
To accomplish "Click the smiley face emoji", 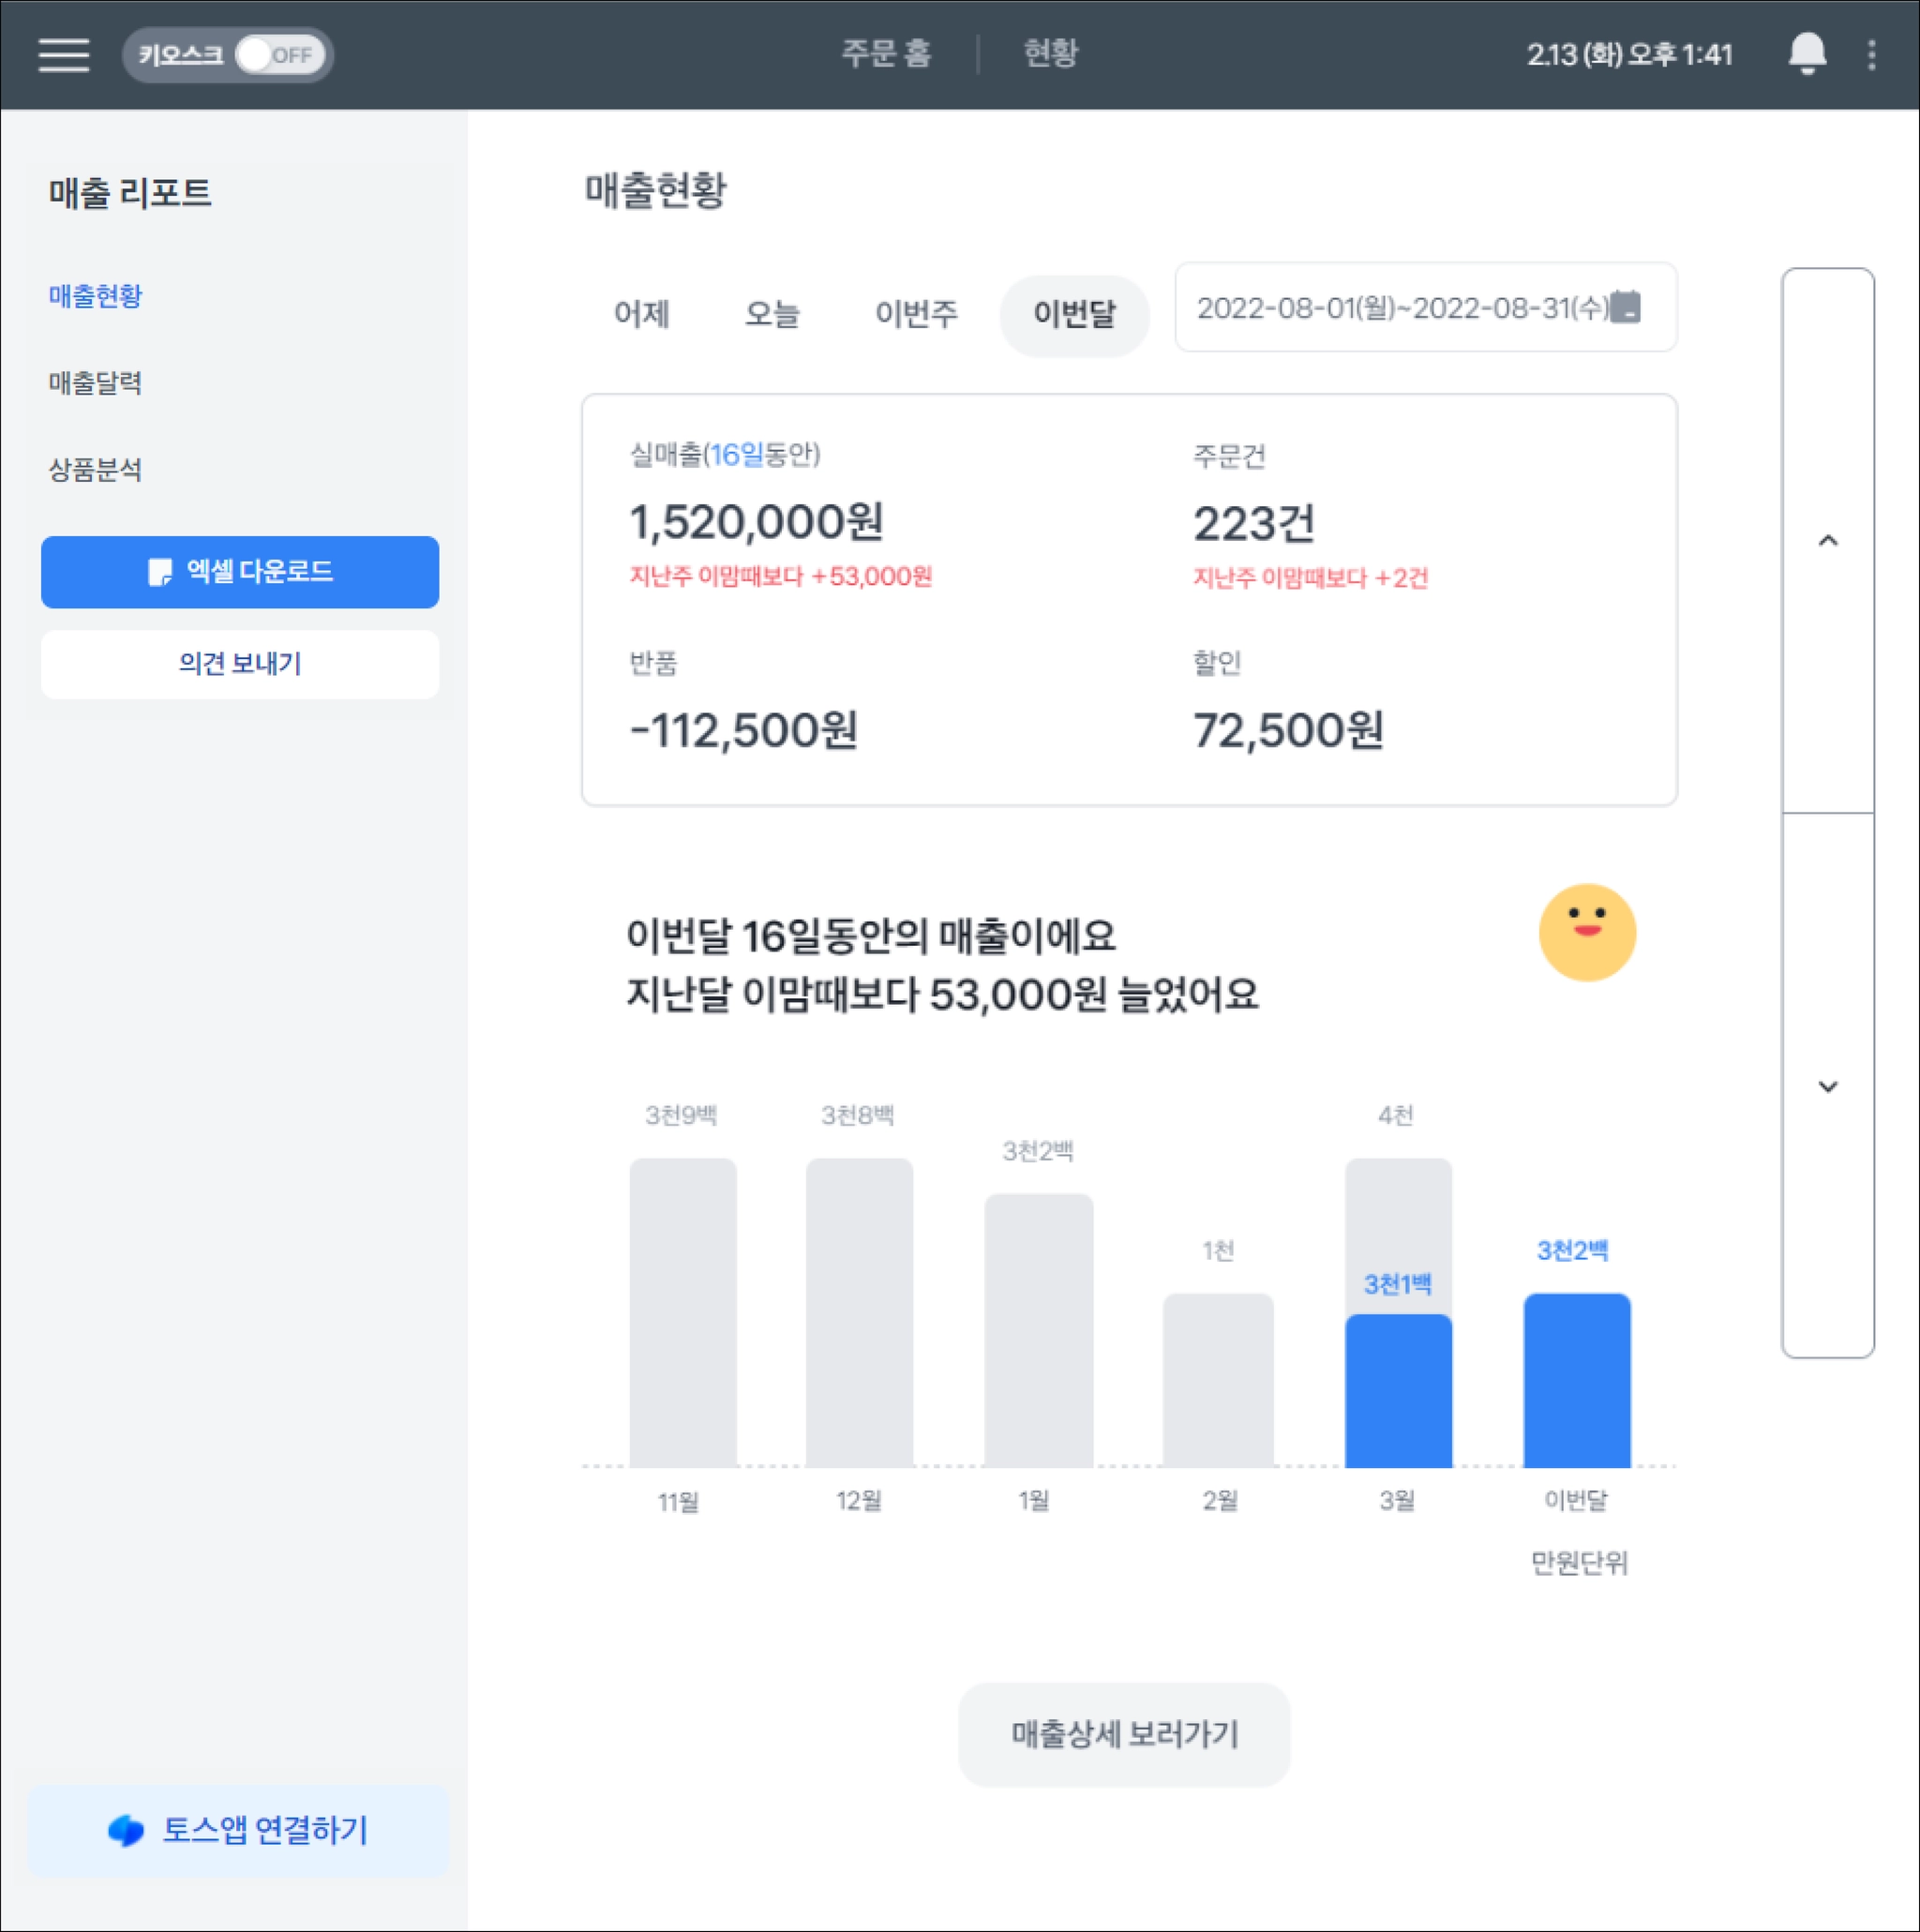I will 1586,932.
